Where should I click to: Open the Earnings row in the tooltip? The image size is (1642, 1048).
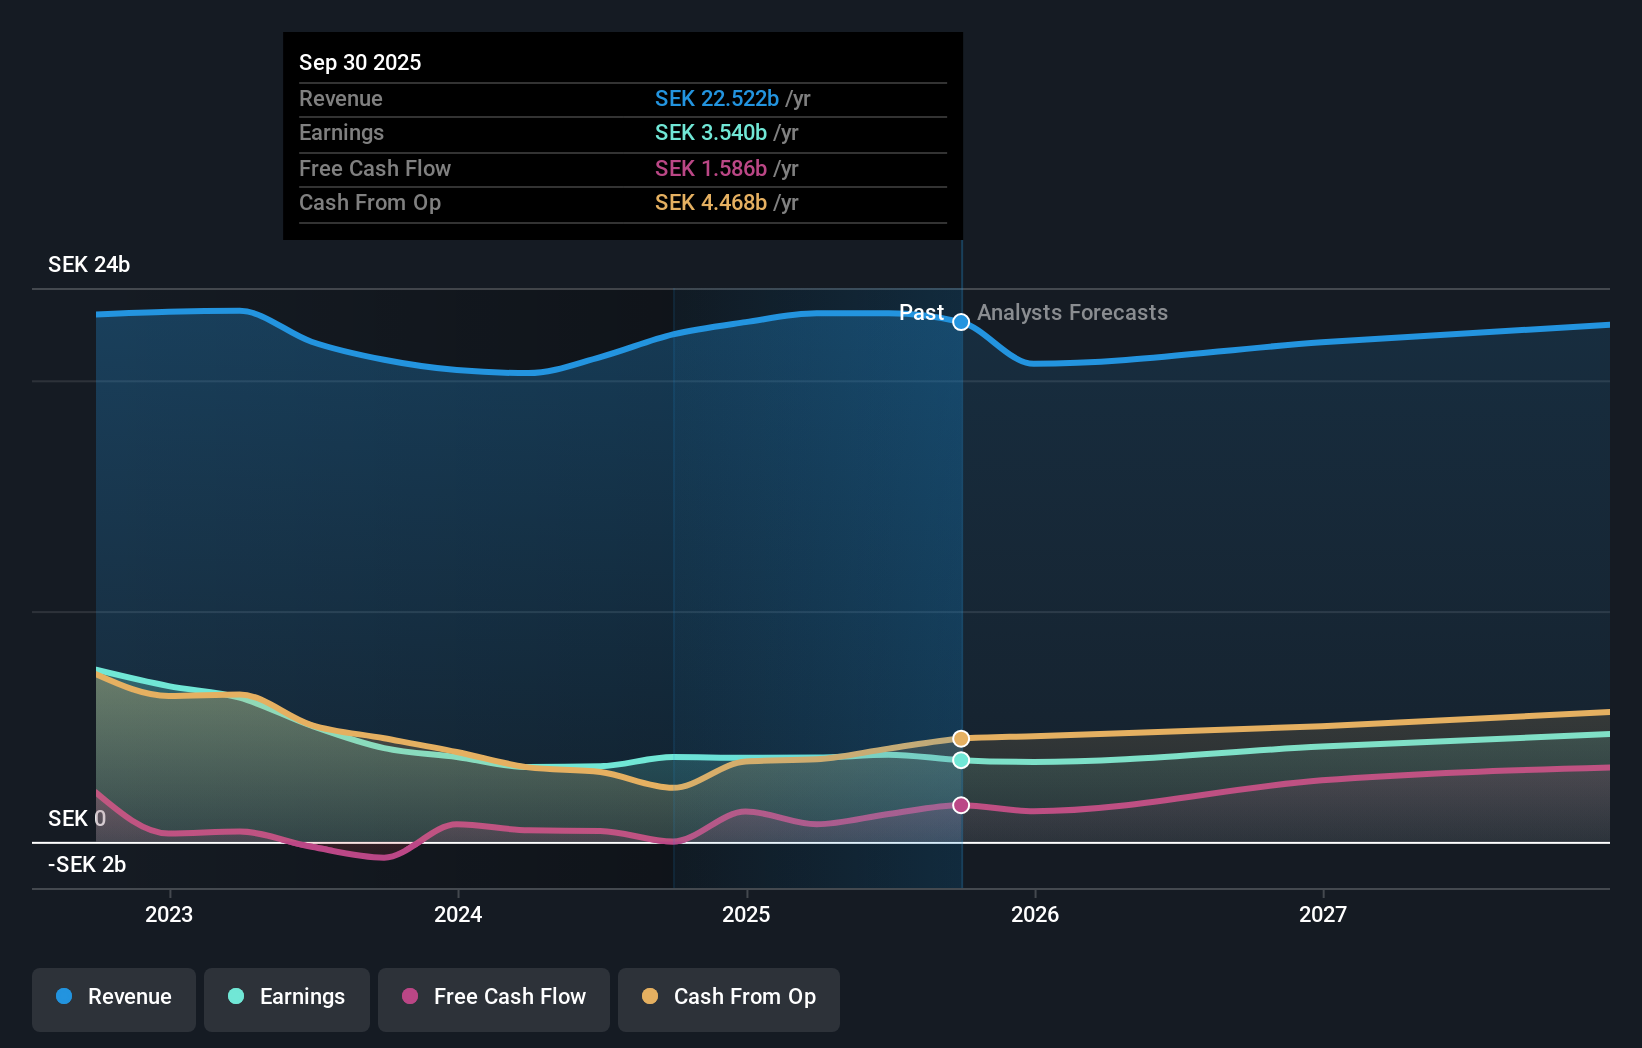tap(341, 132)
